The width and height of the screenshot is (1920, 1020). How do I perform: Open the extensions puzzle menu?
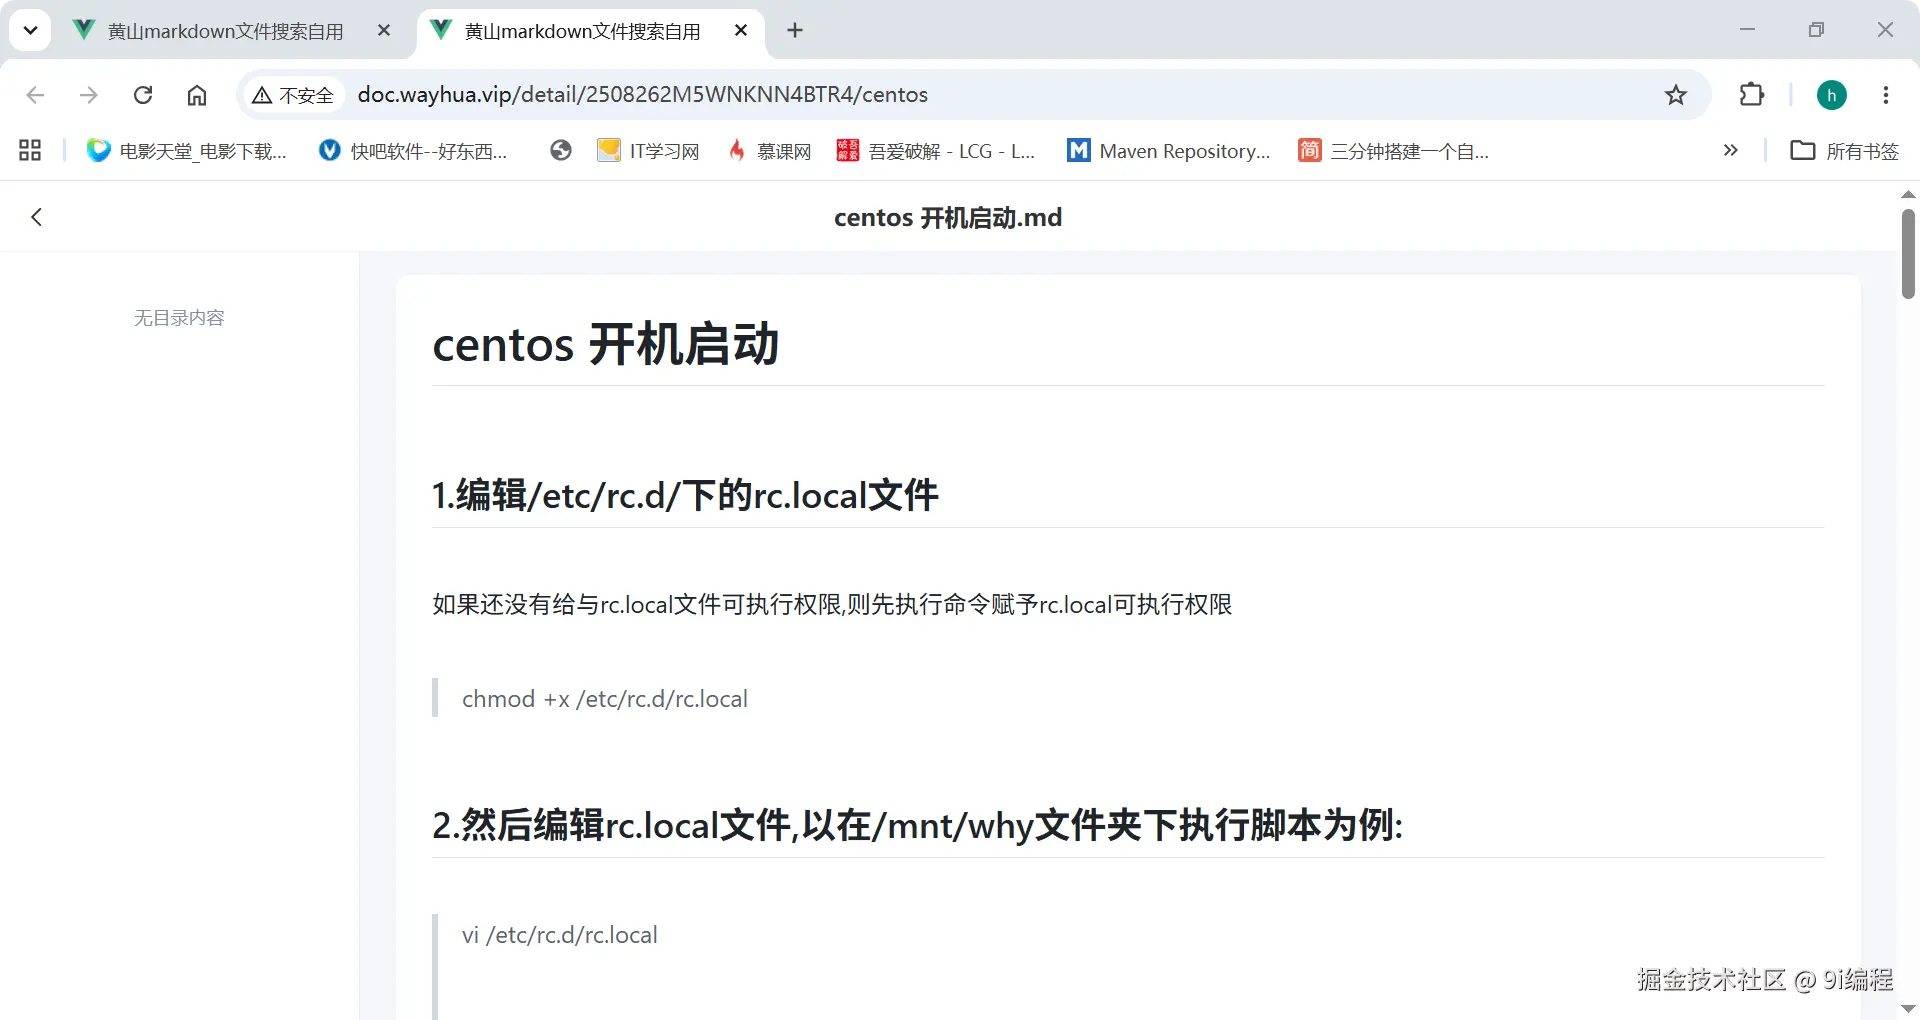pyautogui.click(x=1752, y=95)
